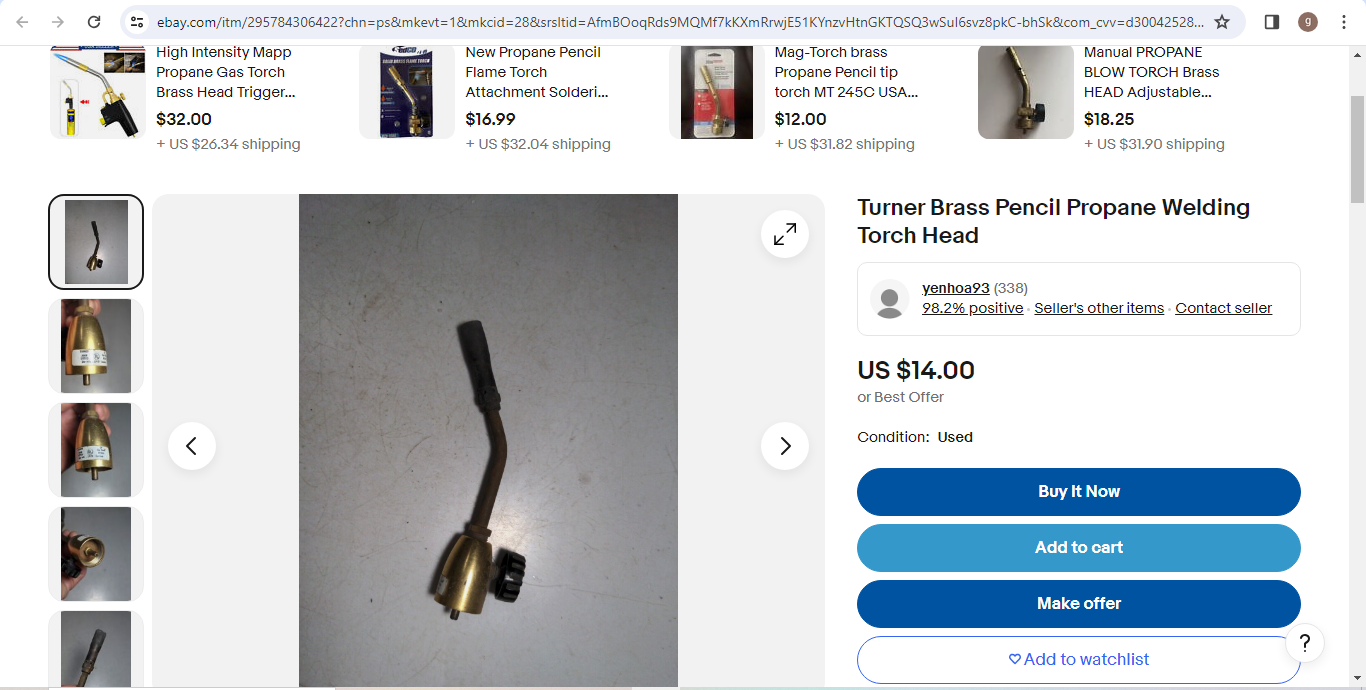Click the Buy It Now button
This screenshot has width=1366, height=690.
click(1079, 492)
